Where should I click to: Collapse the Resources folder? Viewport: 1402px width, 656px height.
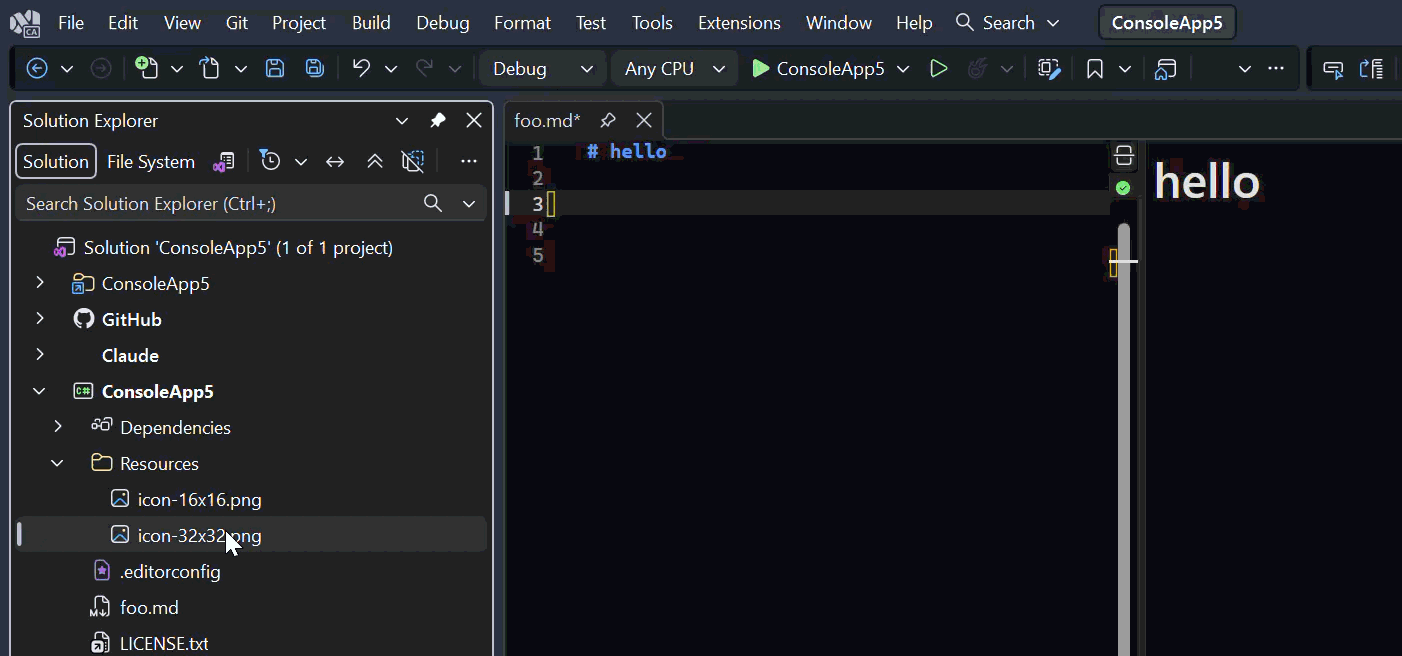(x=58, y=463)
